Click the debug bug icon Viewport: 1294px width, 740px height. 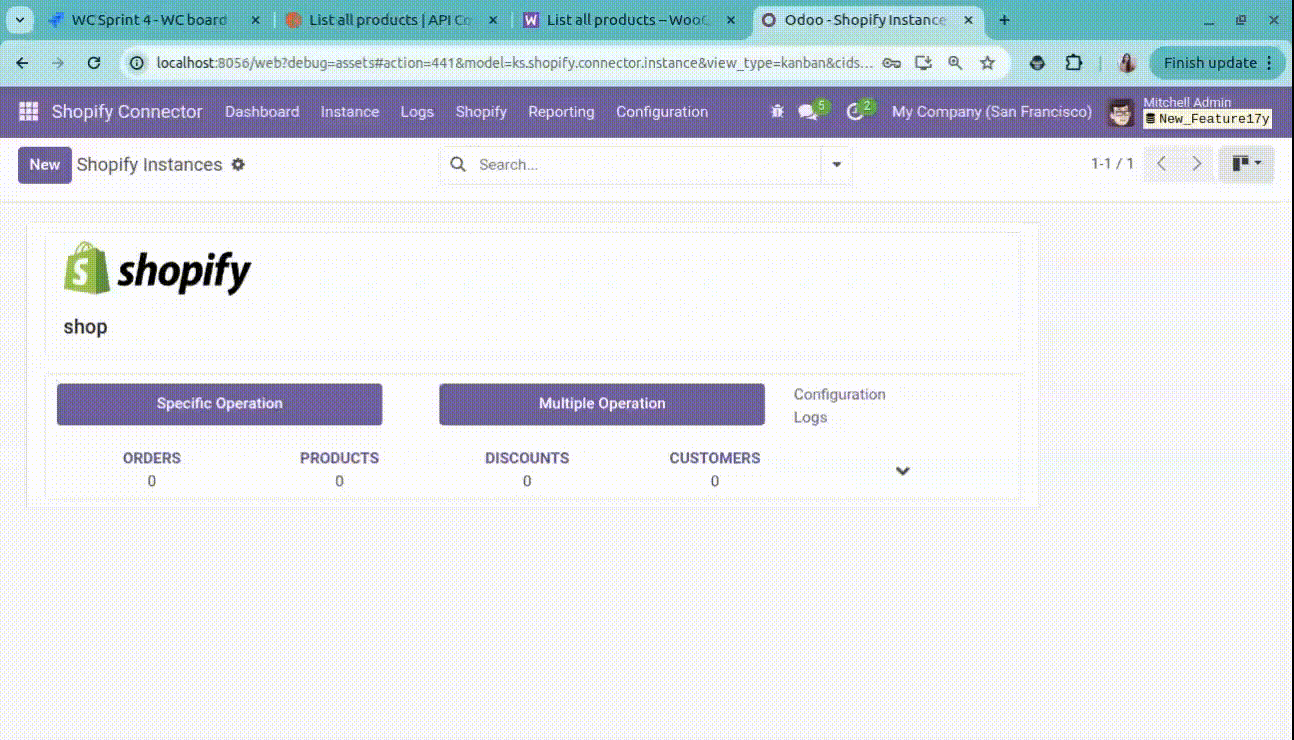tap(777, 112)
